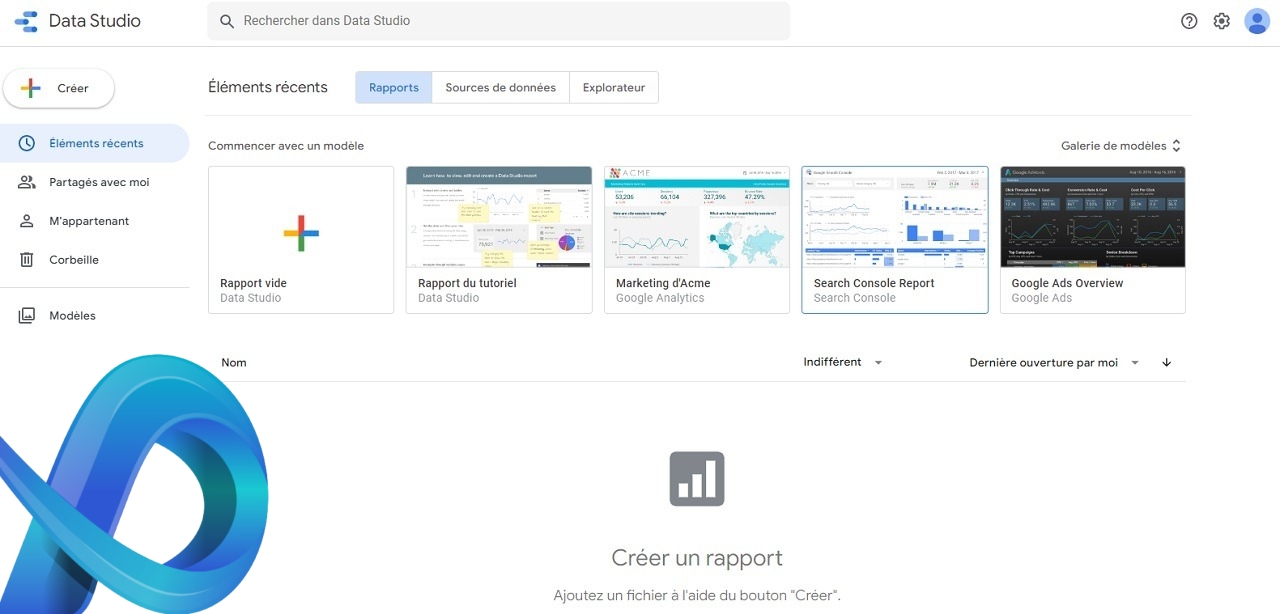The width and height of the screenshot is (1280, 614).
Task: Click the Éléments récents page heading
Action: [x=268, y=87]
